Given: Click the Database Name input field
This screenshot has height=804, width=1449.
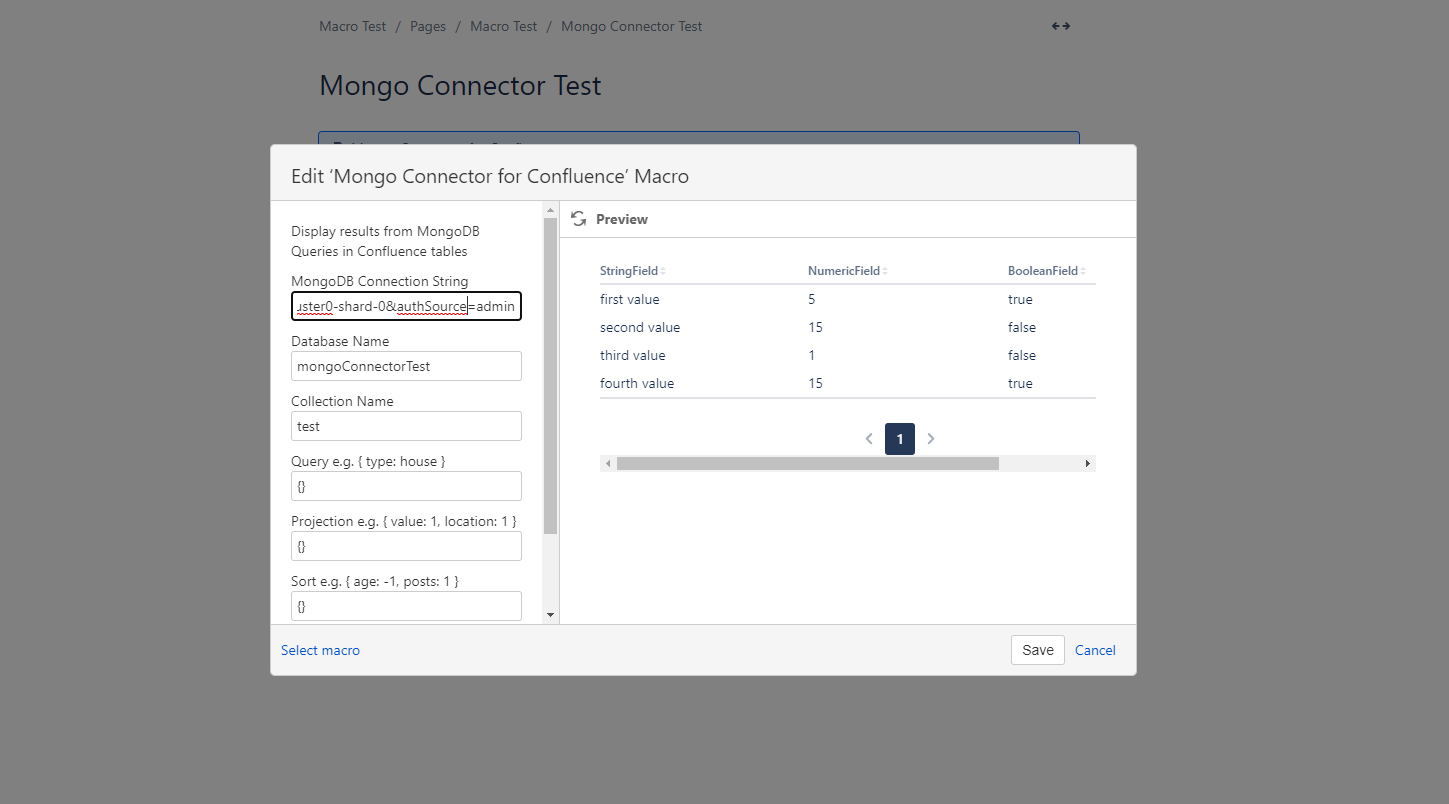Looking at the screenshot, I should (x=406, y=366).
